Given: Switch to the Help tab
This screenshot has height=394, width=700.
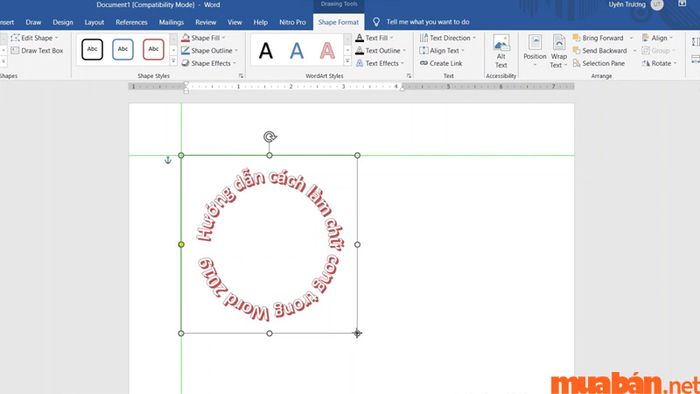Looking at the screenshot, I should [x=261, y=22].
